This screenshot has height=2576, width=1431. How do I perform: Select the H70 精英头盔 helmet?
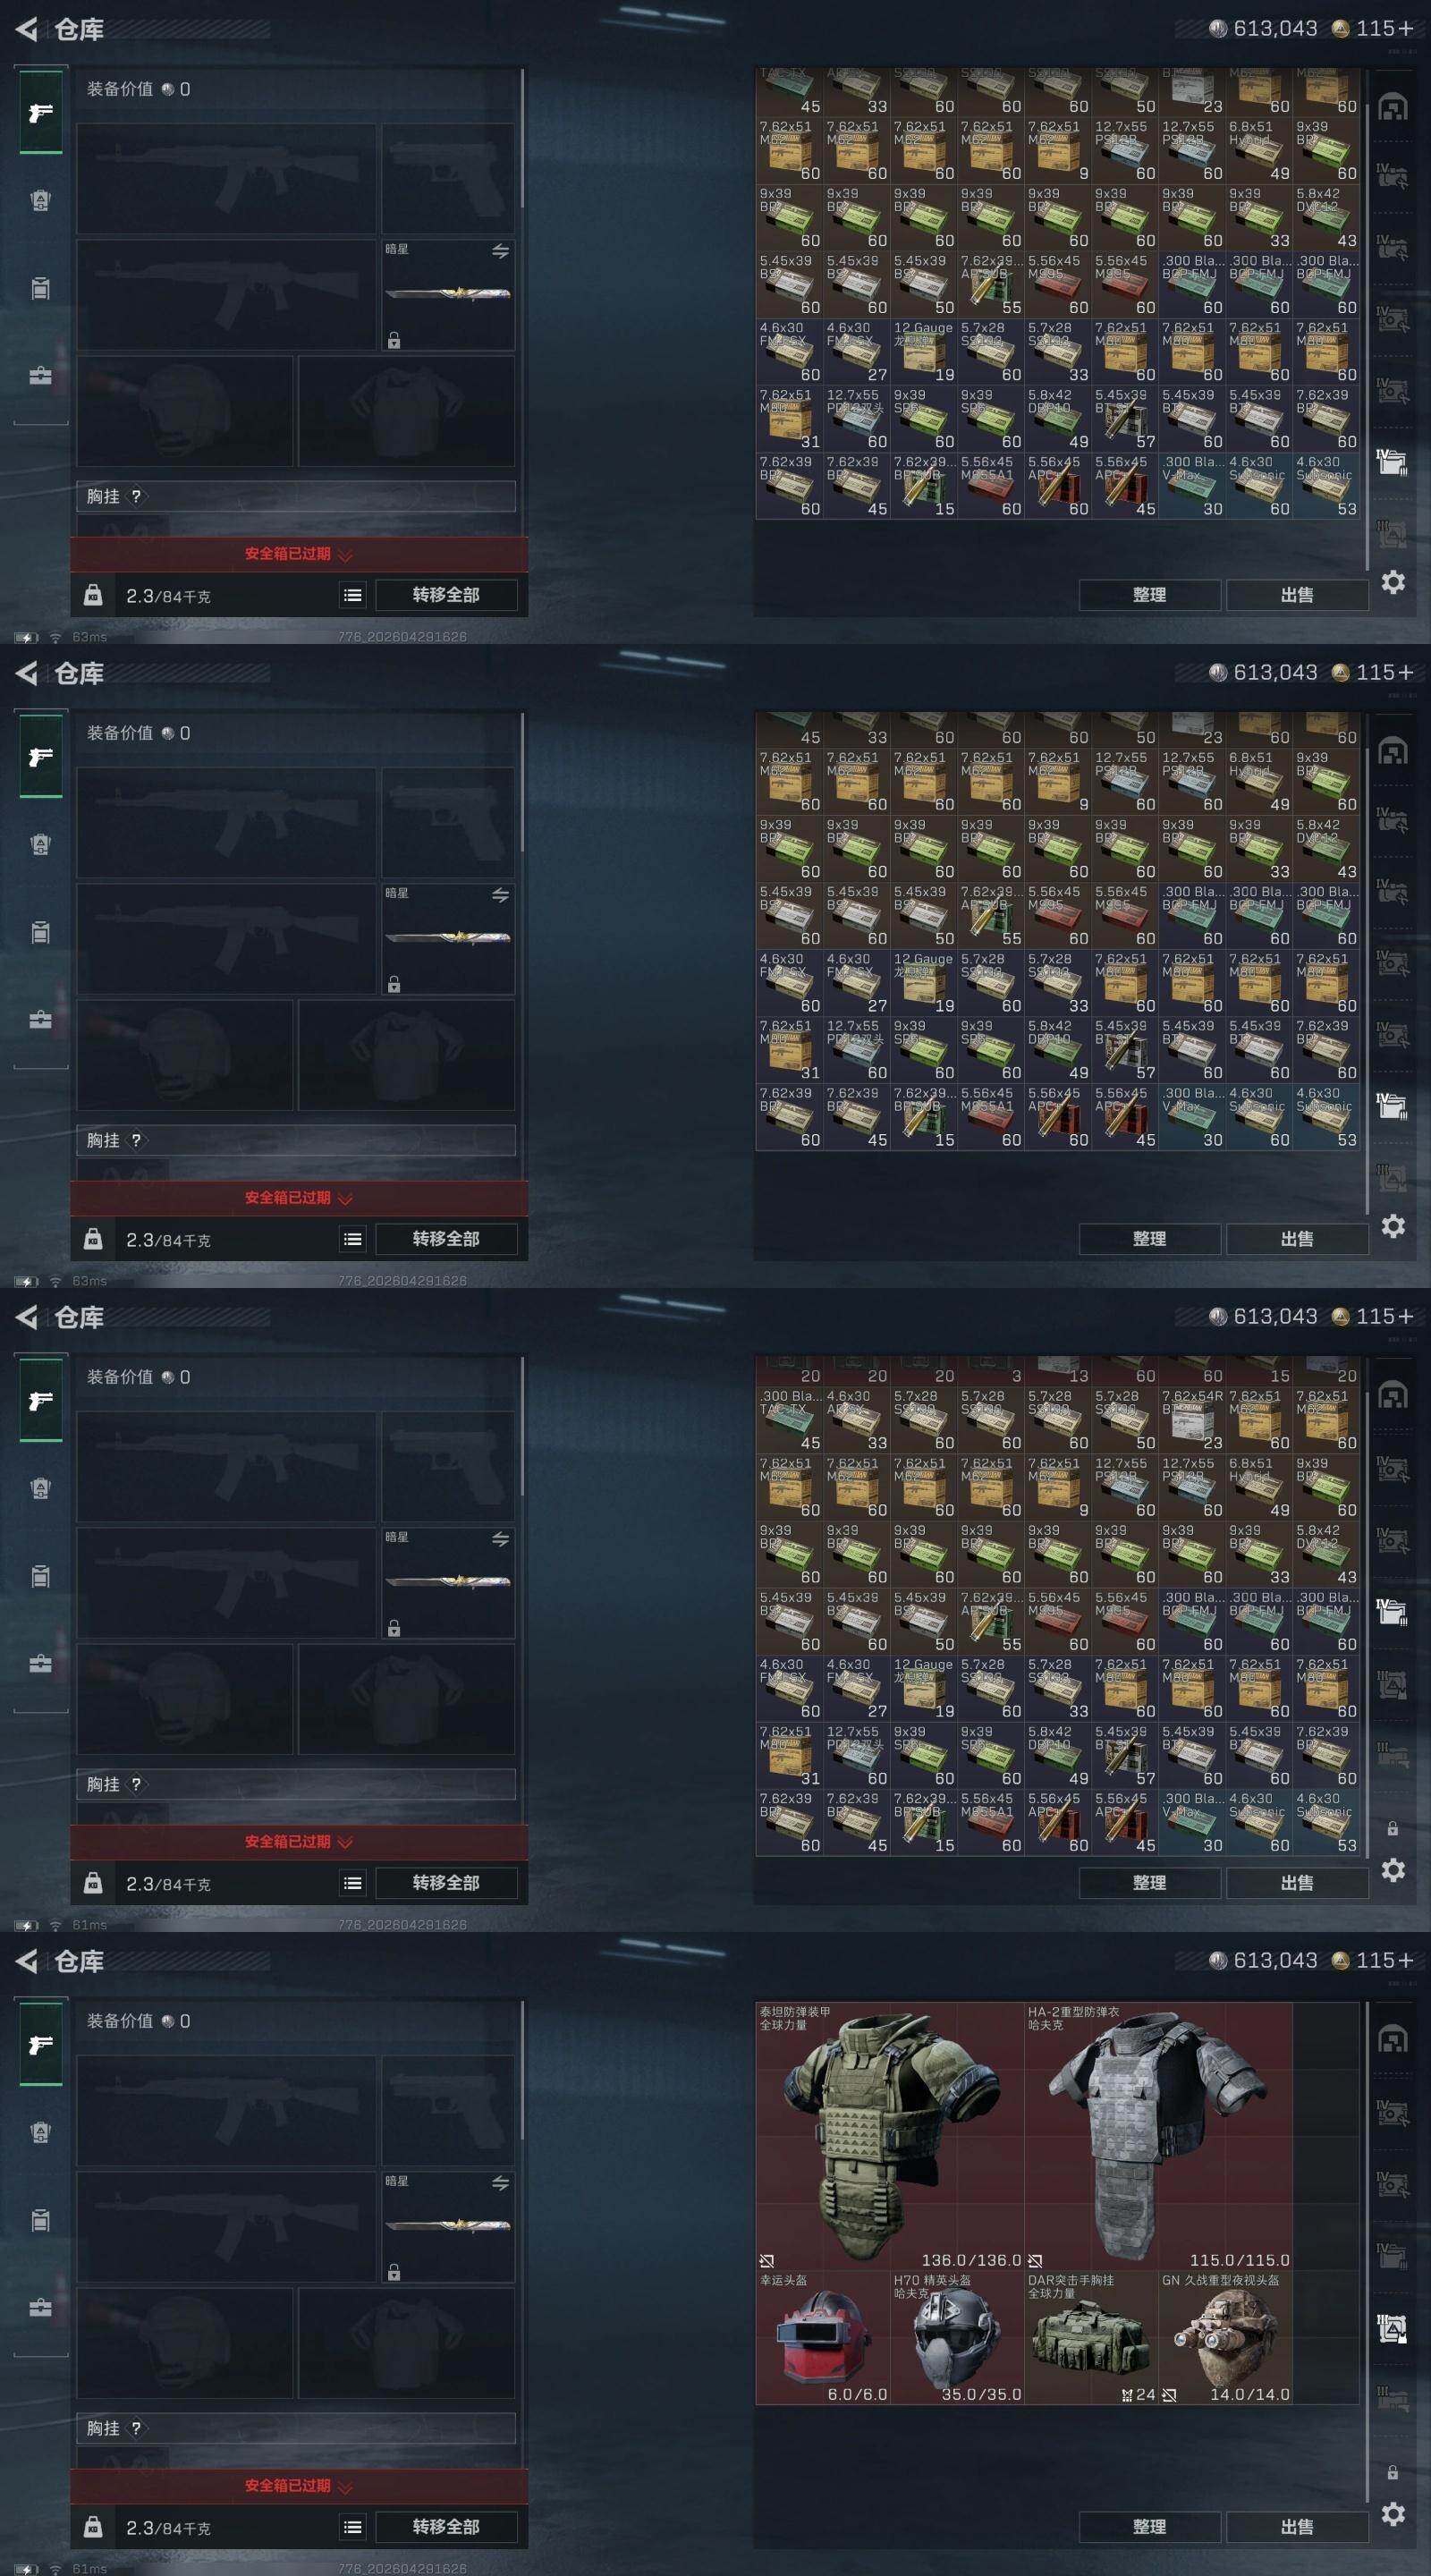(956, 2338)
